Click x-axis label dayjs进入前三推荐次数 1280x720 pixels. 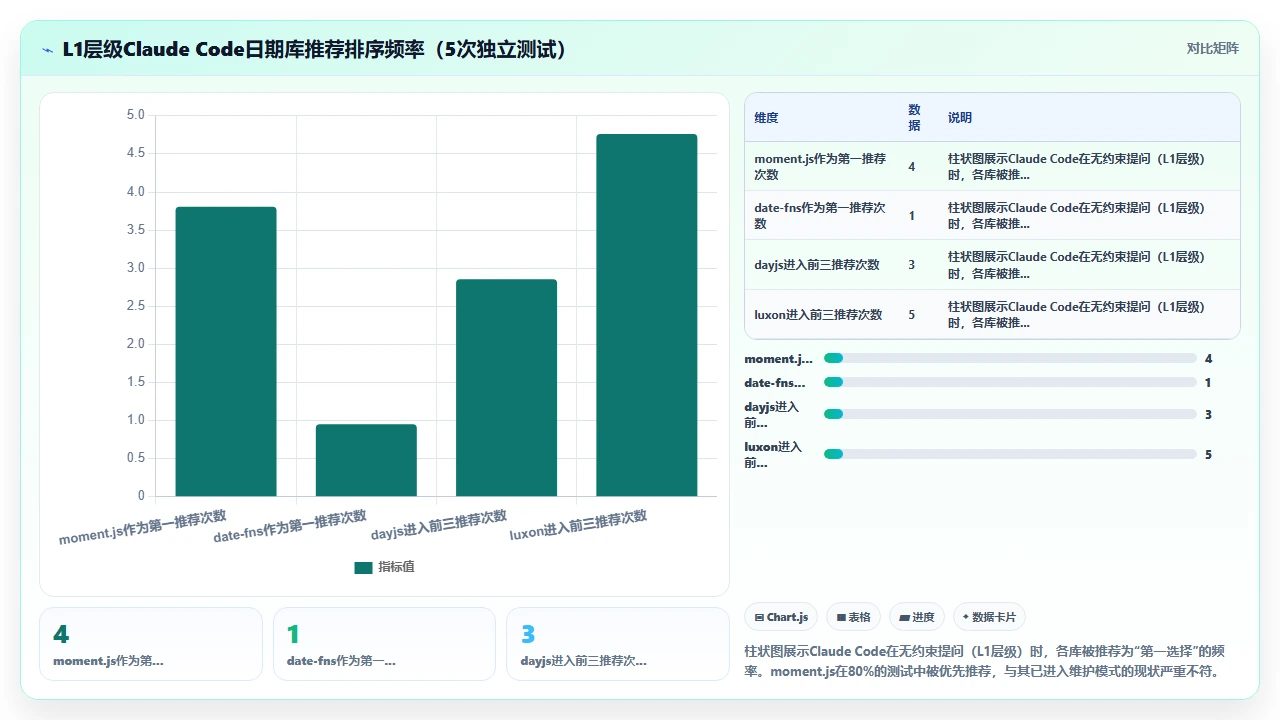[x=439, y=525]
